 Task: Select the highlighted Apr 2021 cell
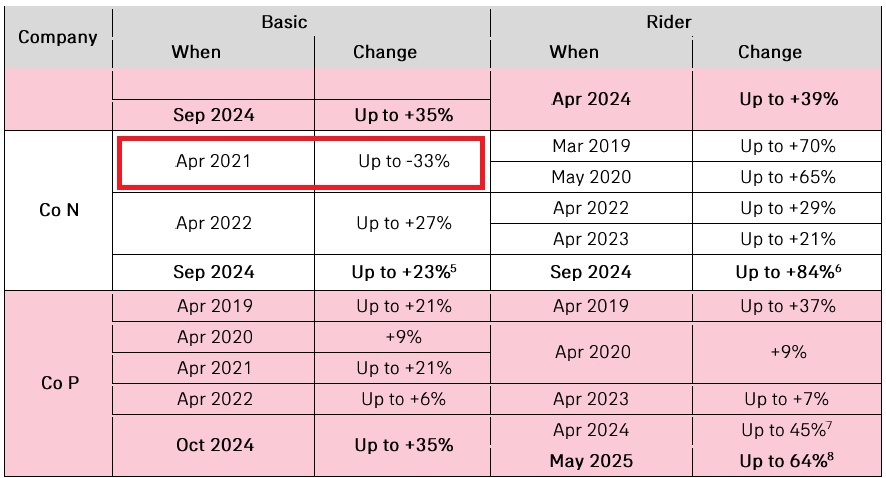point(214,160)
